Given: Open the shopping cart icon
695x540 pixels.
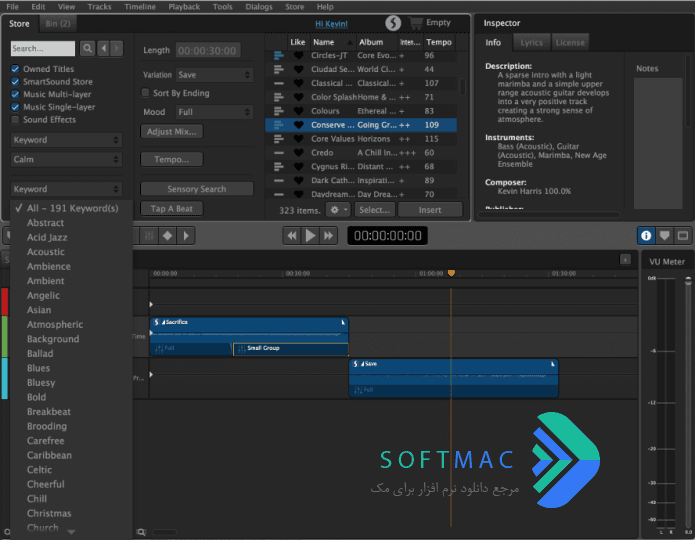Looking at the screenshot, I should tap(416, 22).
